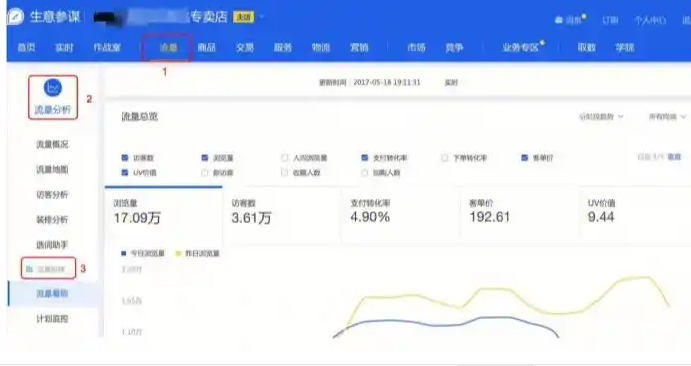691x366 pixels.
Task: Switch to the 取数 tab
Action: 587,48
